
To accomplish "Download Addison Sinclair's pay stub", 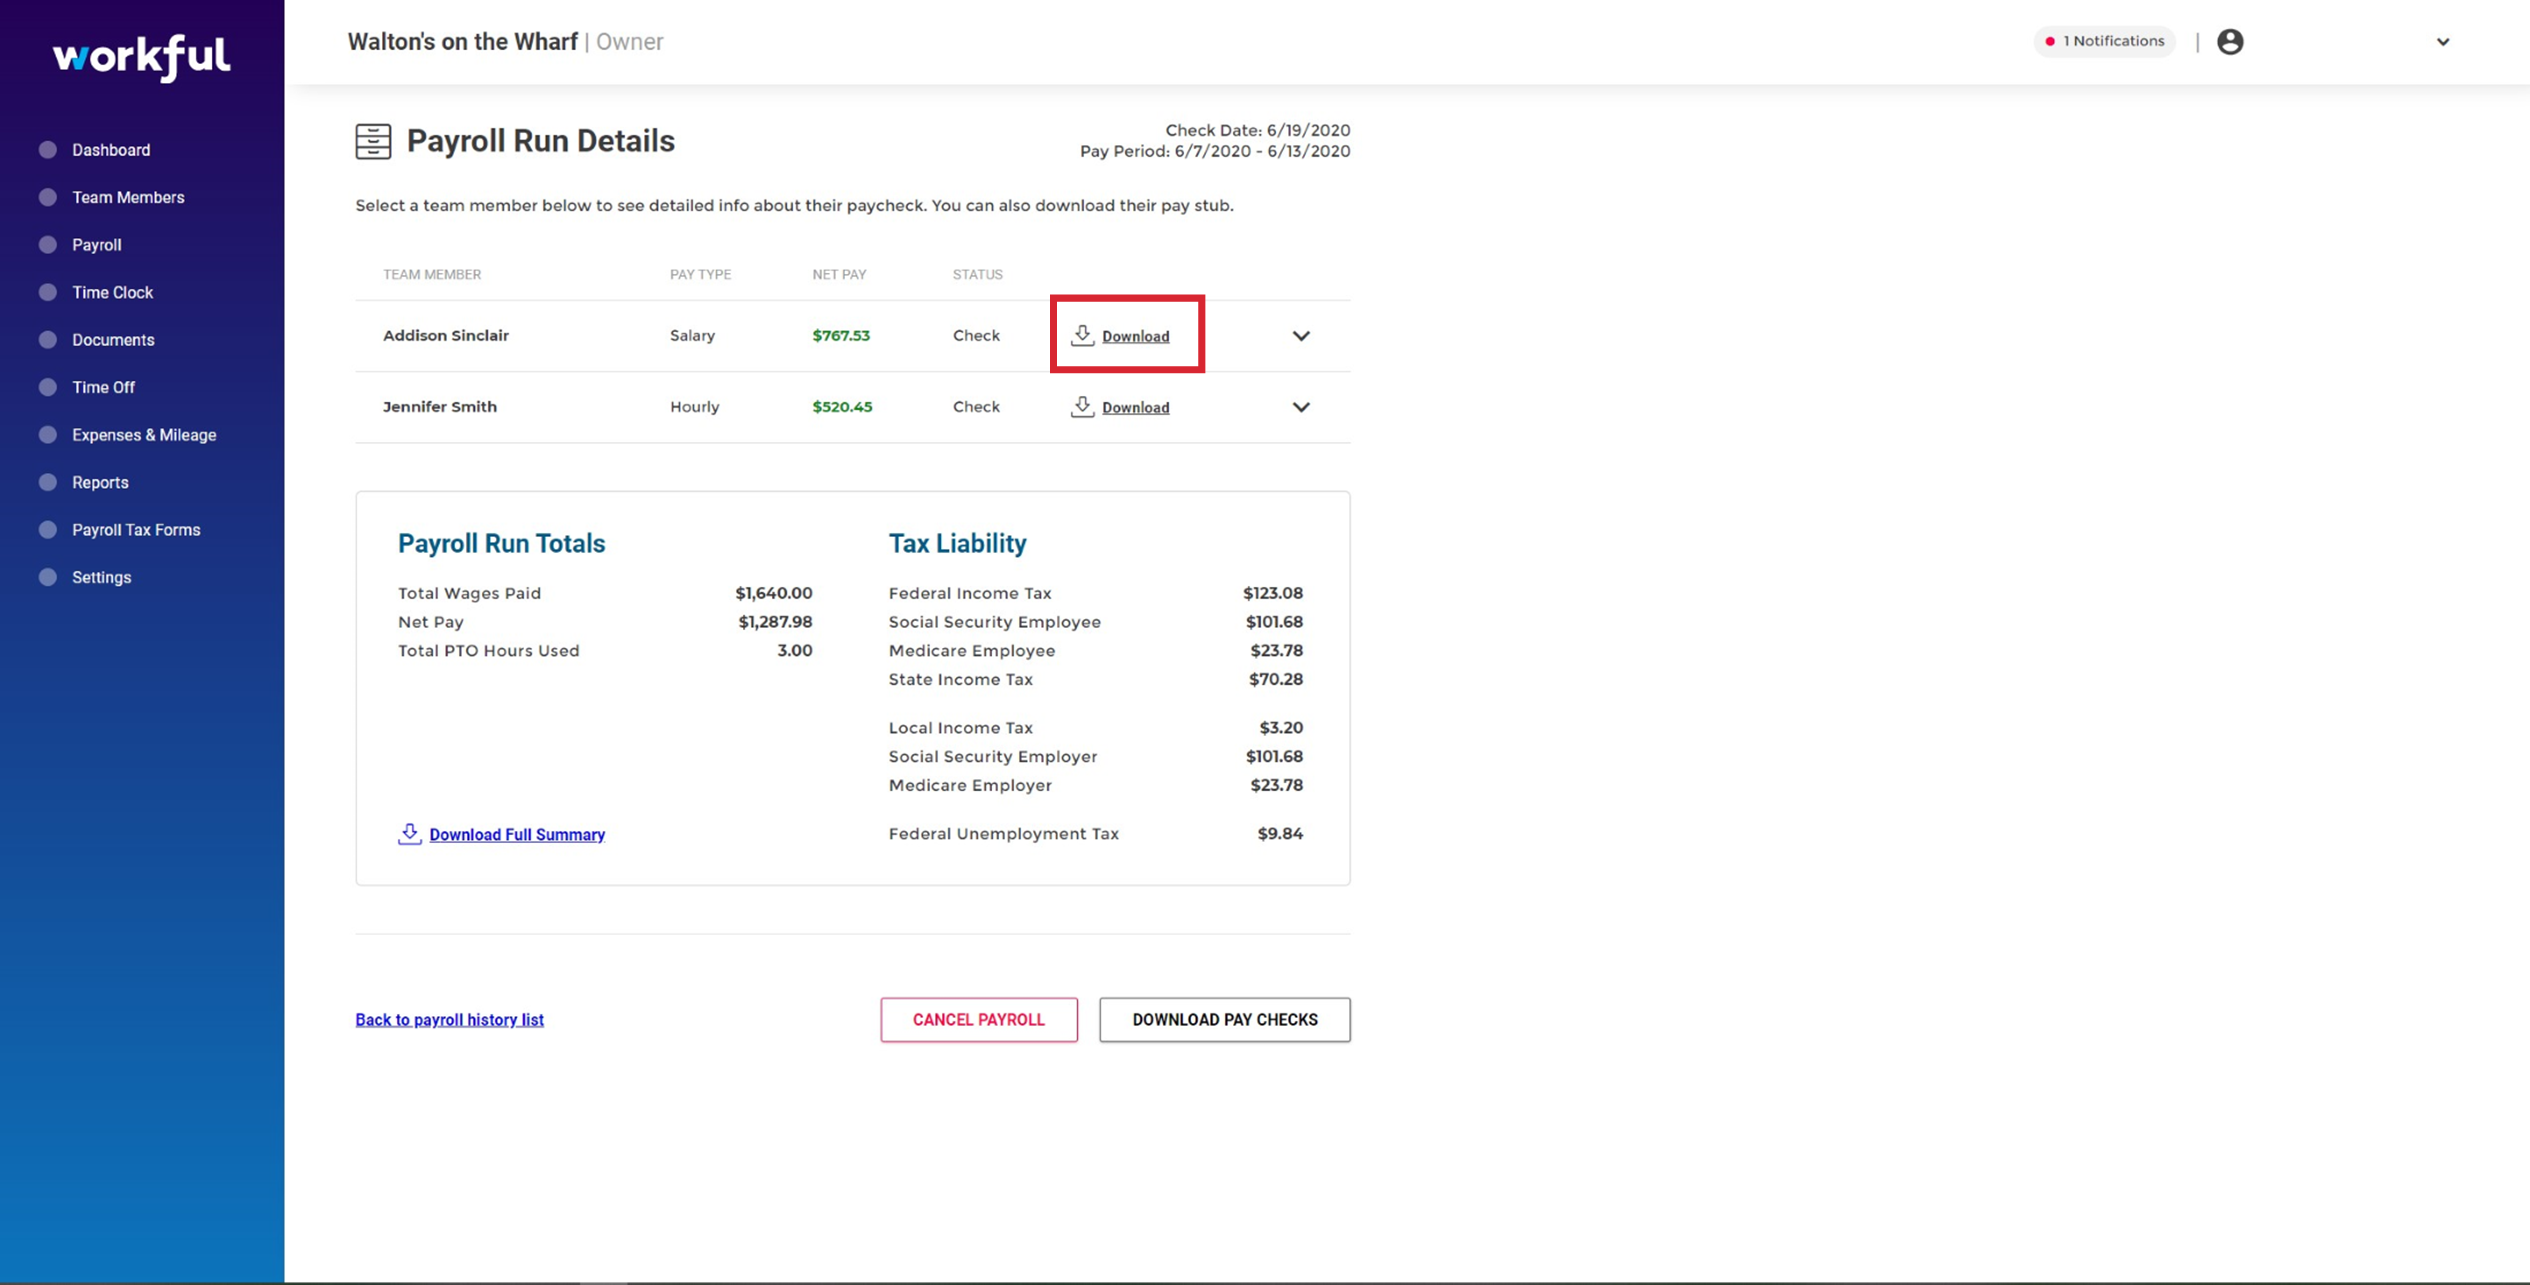I will 1135,336.
